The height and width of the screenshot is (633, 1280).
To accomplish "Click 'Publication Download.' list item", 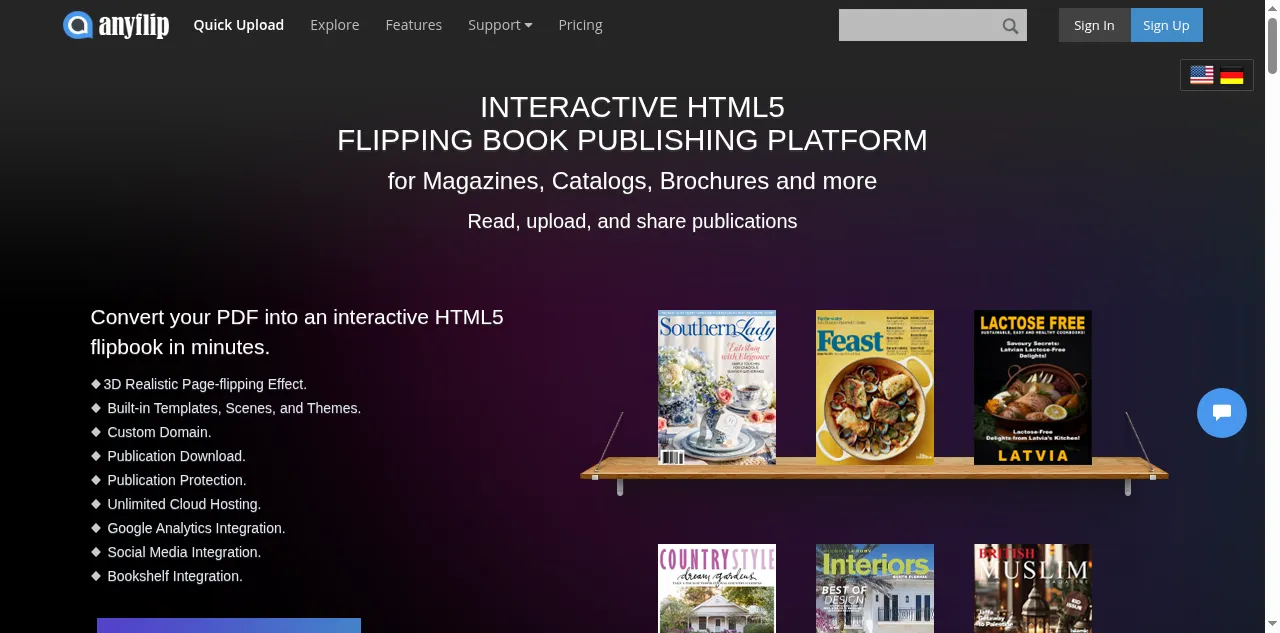I will click(x=176, y=456).
